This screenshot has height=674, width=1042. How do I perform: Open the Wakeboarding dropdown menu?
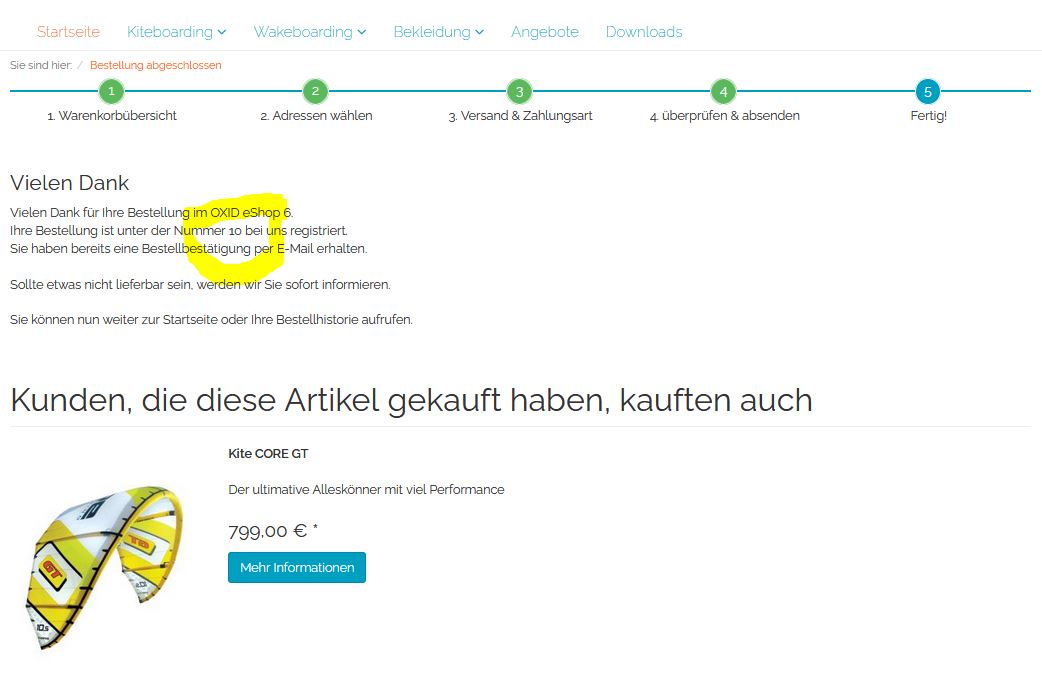[x=309, y=32]
